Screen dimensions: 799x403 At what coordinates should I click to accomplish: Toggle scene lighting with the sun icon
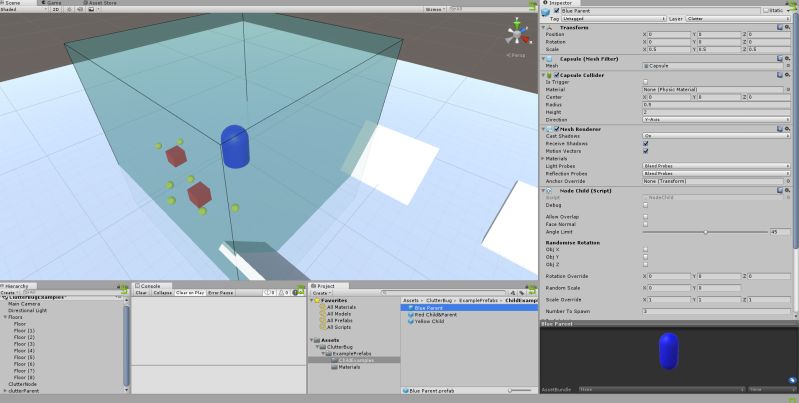pyautogui.click(x=70, y=9)
